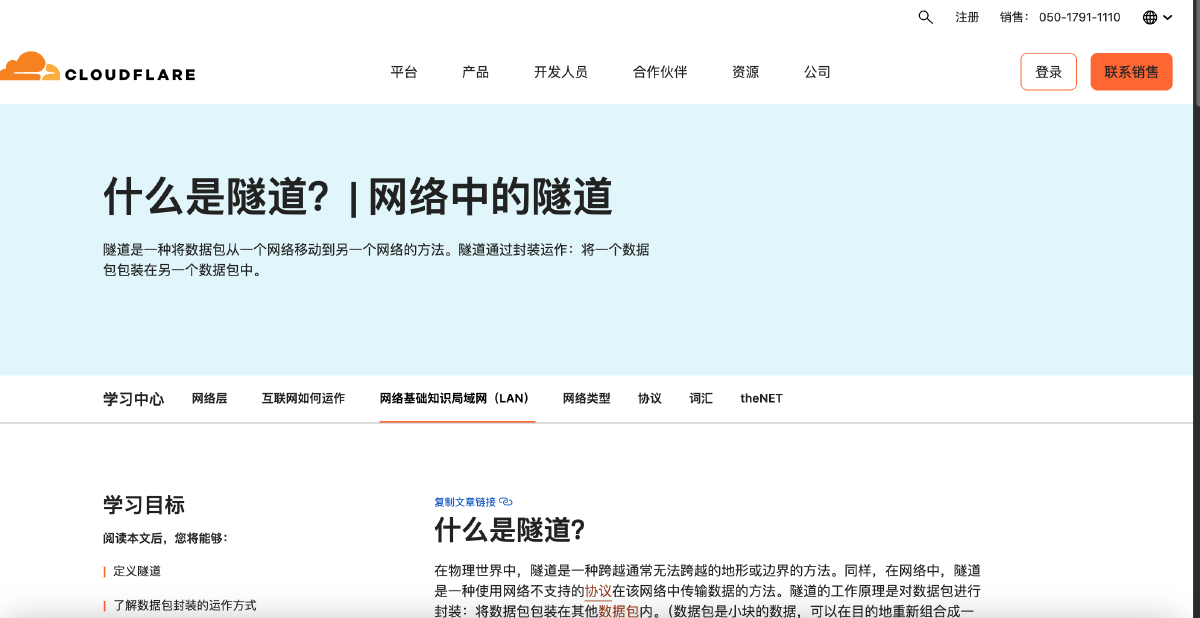The height and width of the screenshot is (618, 1200).
Task: Click the copy article link chain icon
Action: 505,502
